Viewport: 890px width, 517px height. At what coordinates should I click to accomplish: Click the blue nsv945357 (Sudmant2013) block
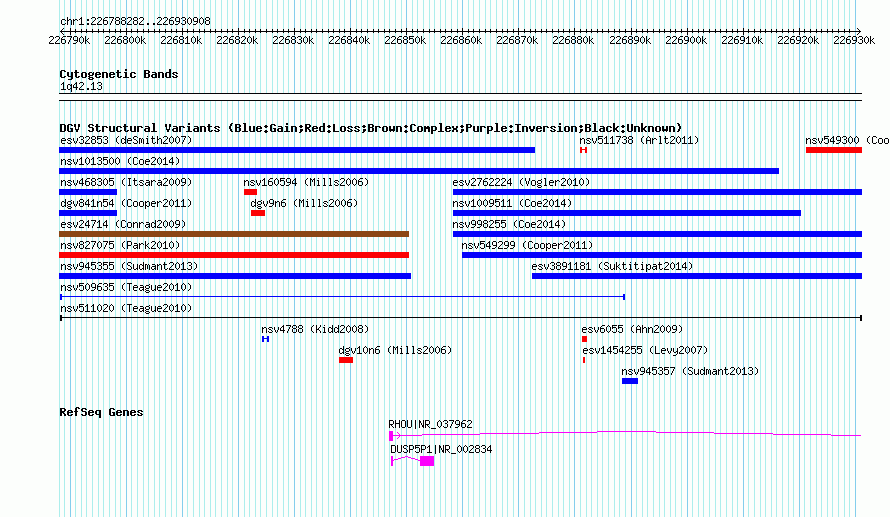coord(630,381)
